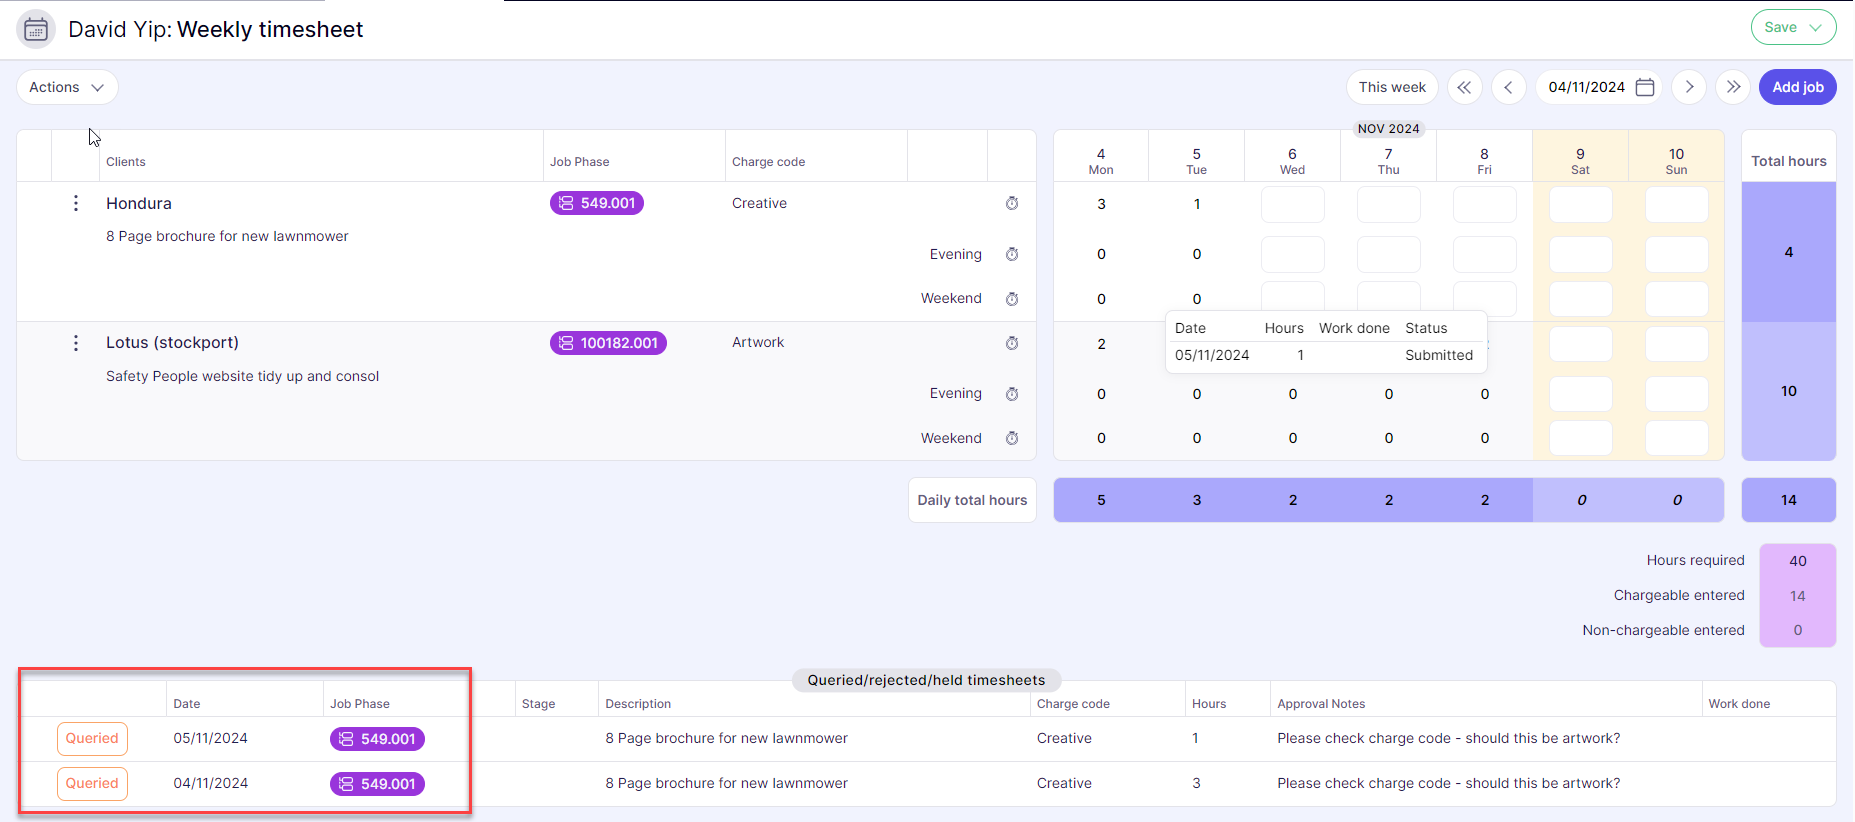Open the calendar picker beside 04/11/2024
Viewport: 1855px width, 822px height.
pyautogui.click(x=1645, y=87)
